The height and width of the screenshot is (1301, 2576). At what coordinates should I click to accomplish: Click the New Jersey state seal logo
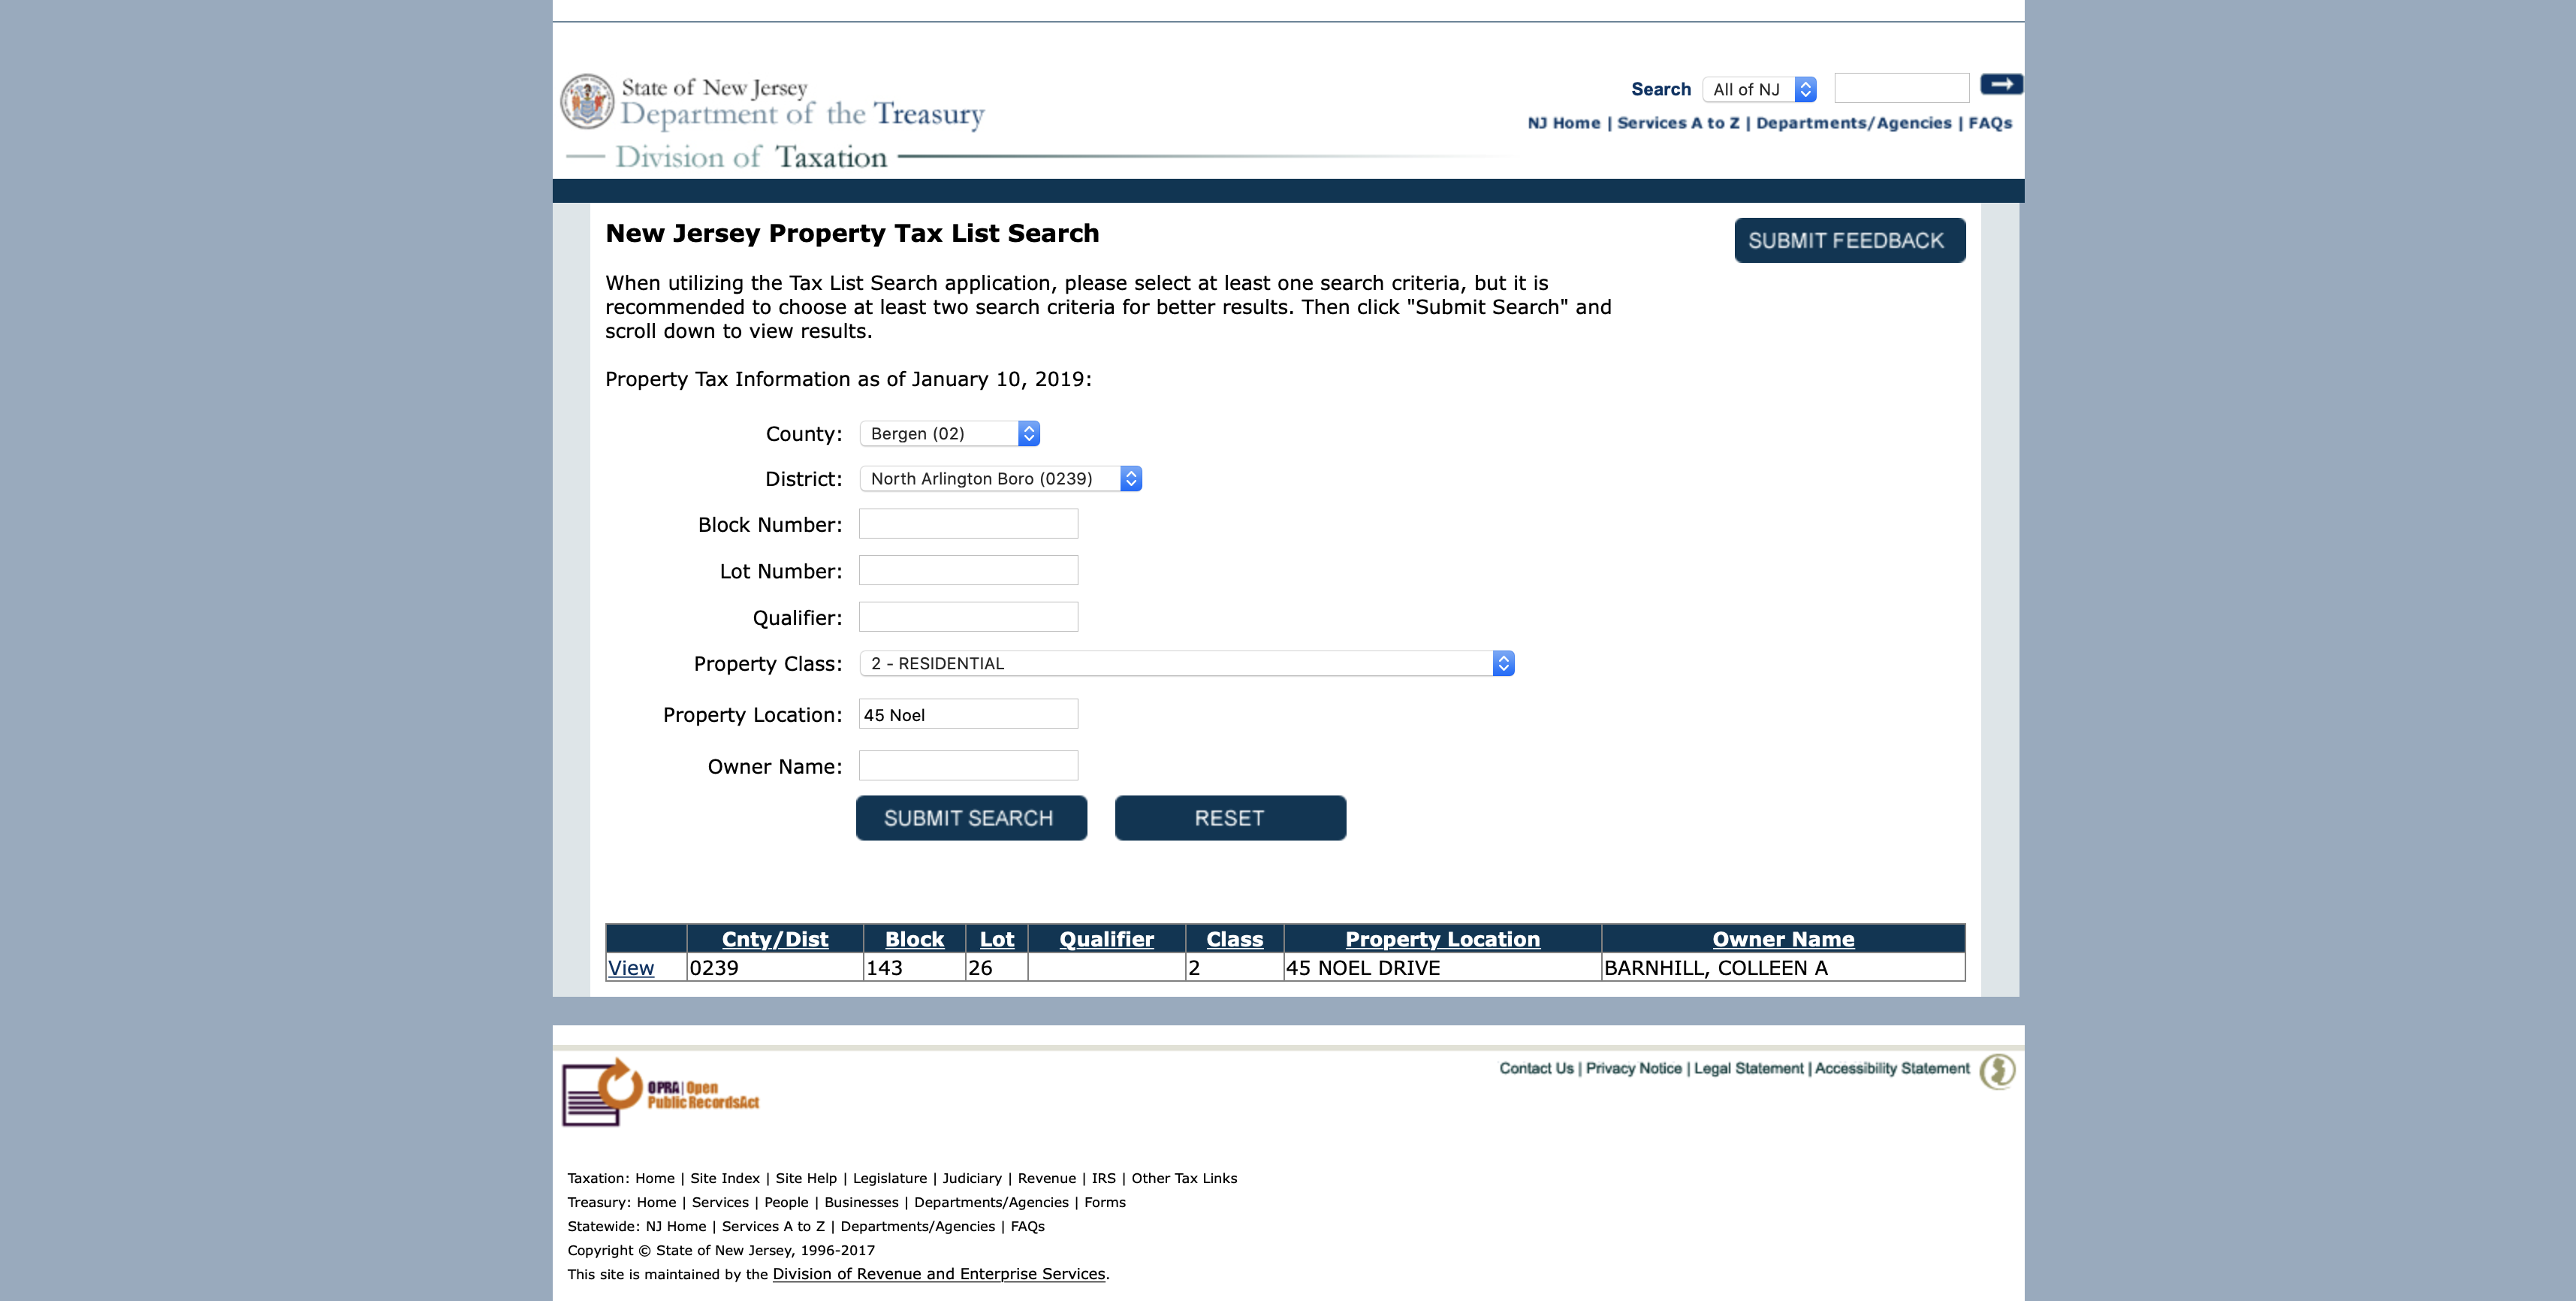[586, 101]
